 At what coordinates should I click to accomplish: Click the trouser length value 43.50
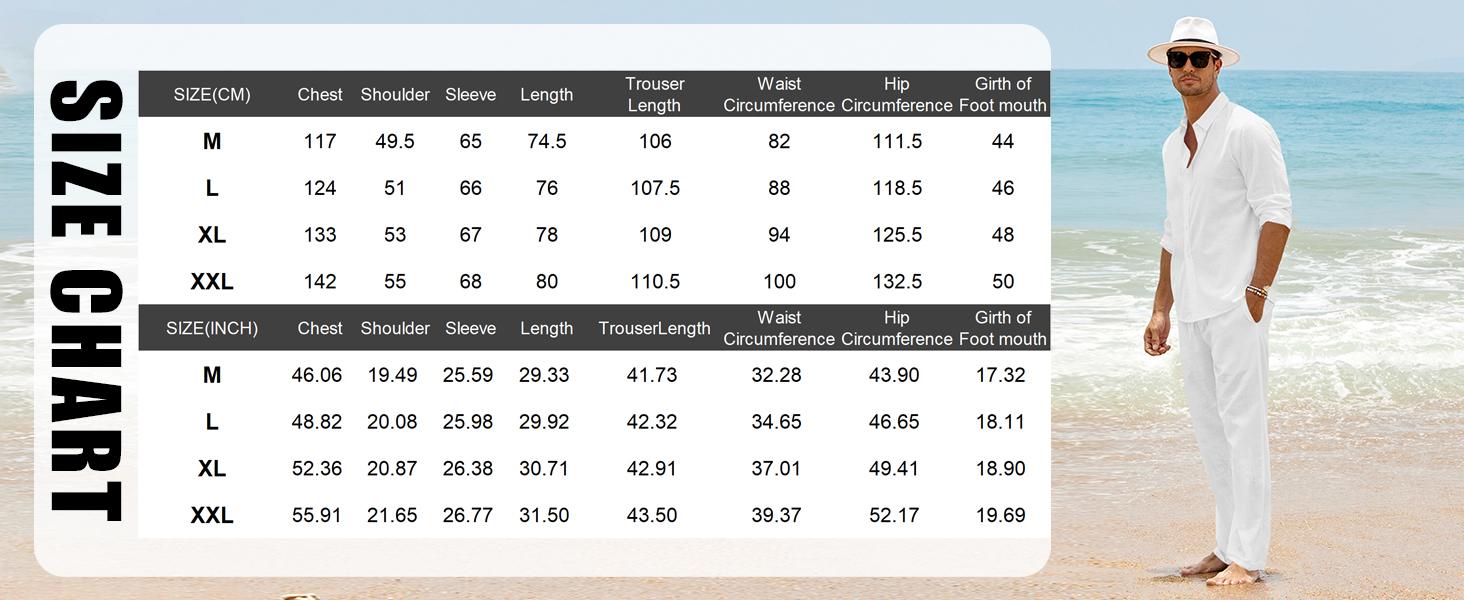tap(652, 515)
